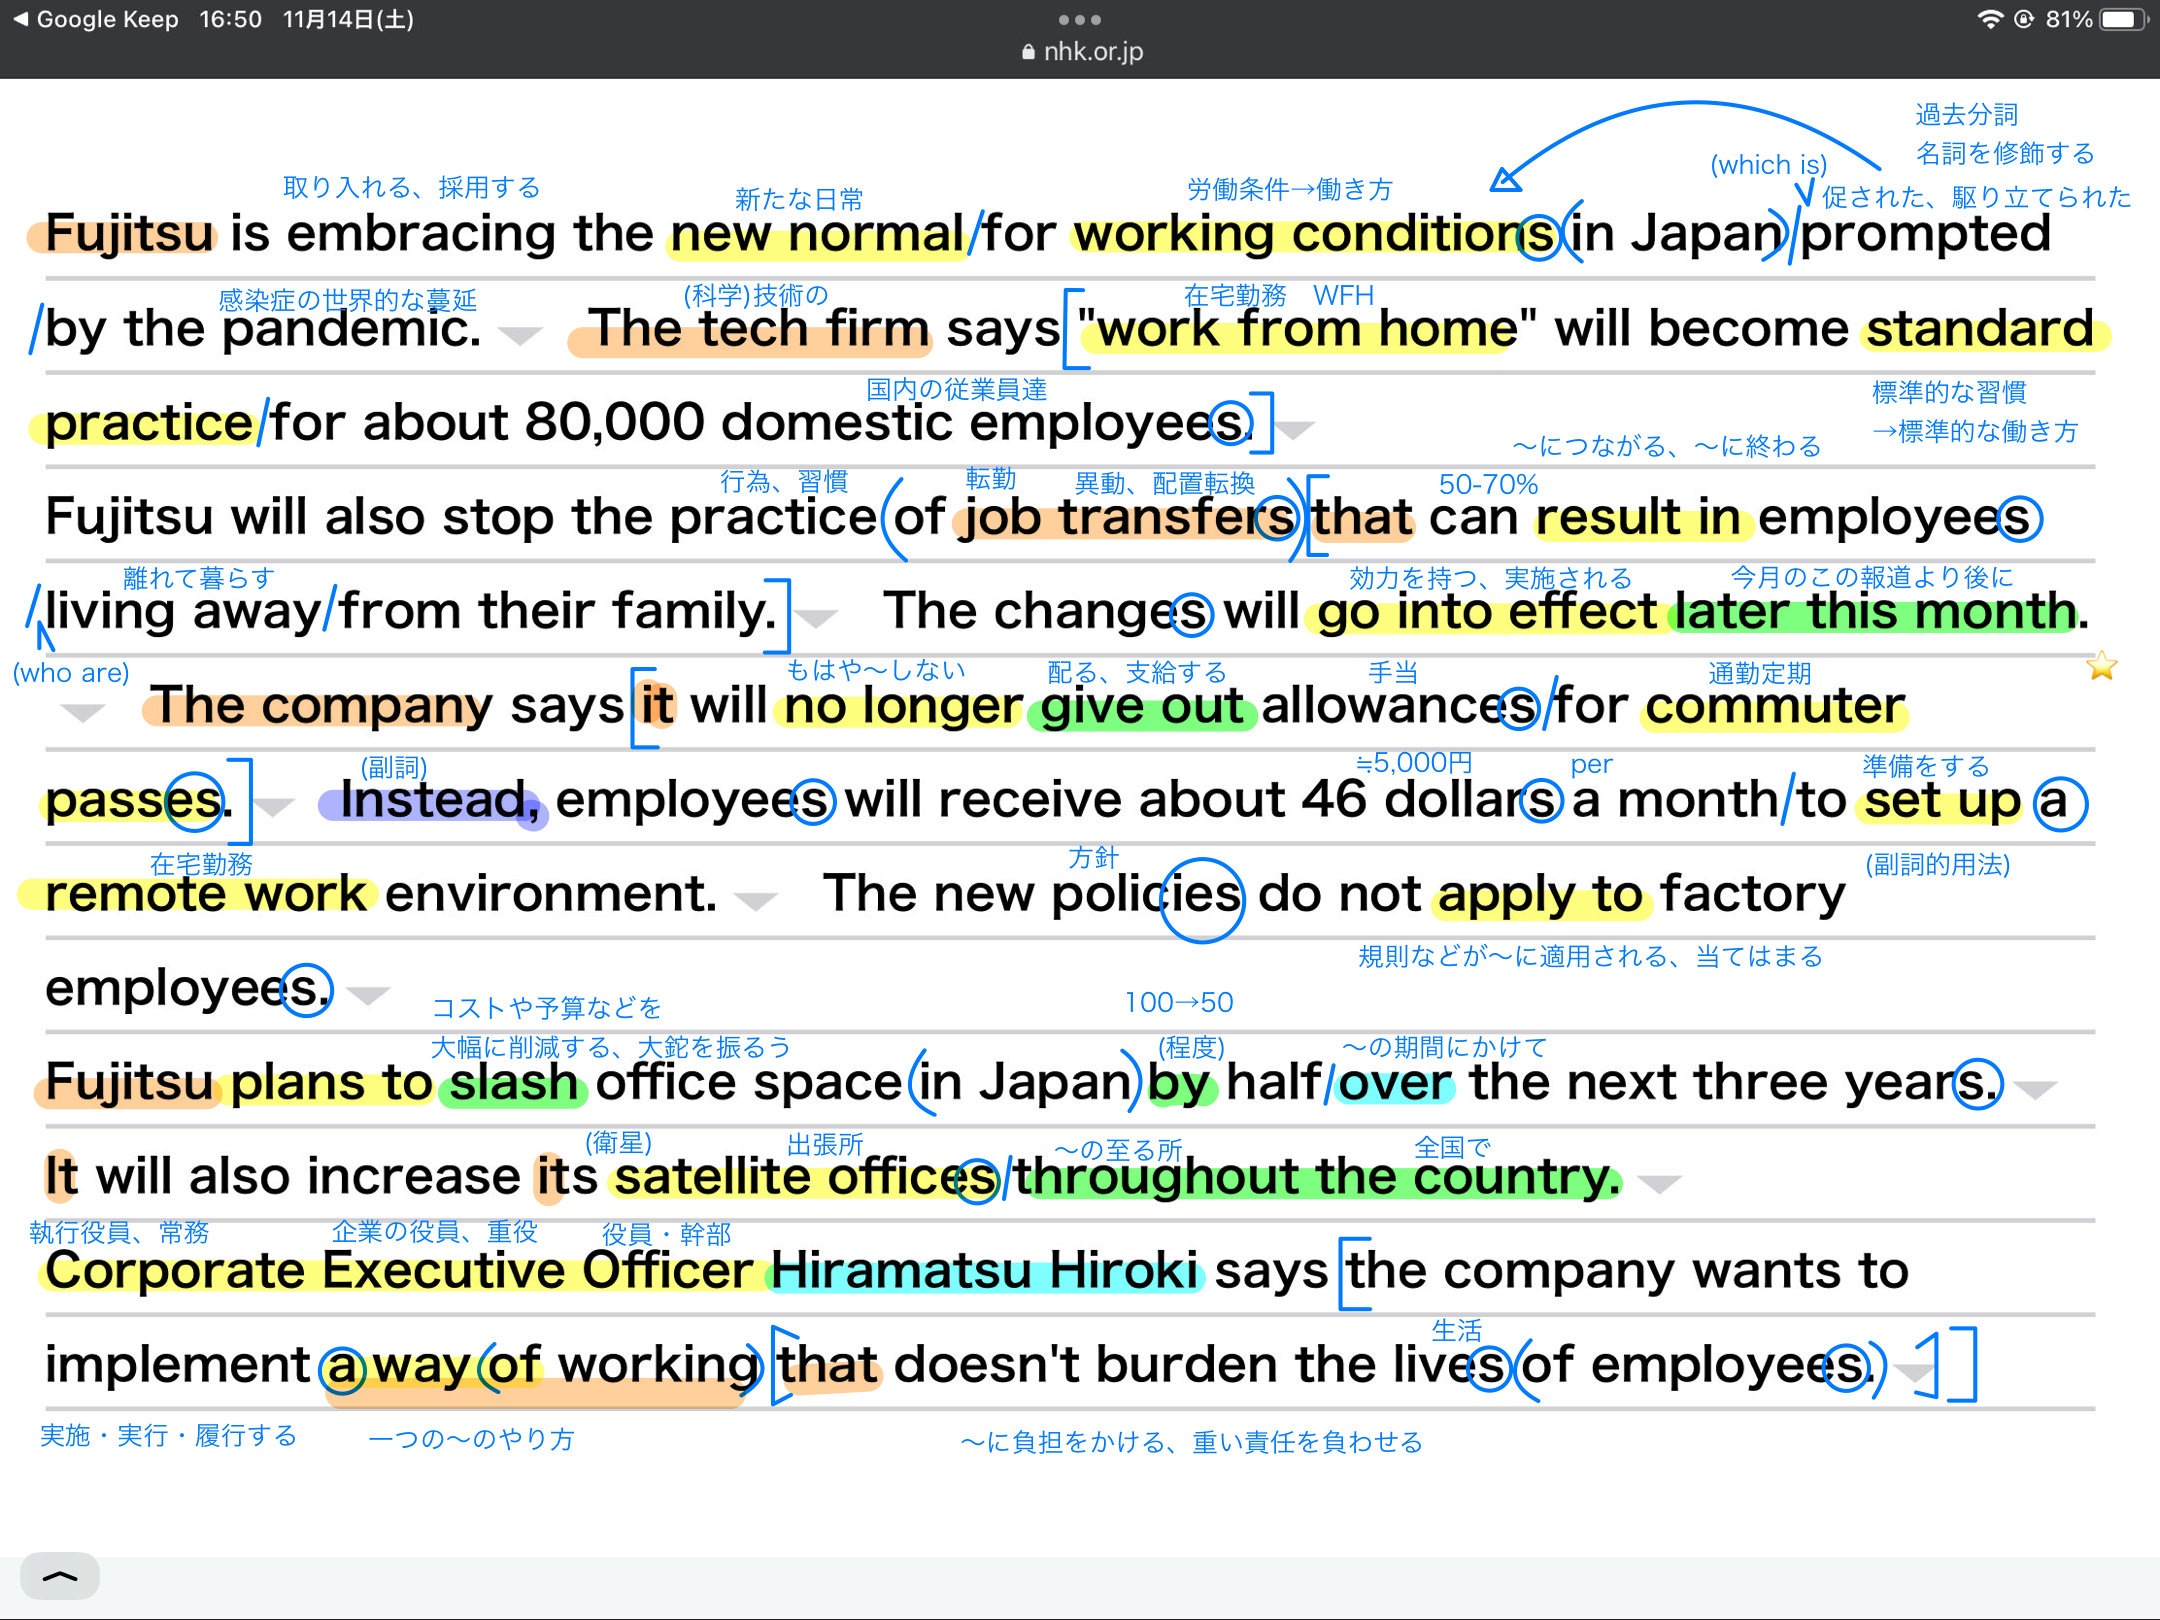Tap the note "感染症の世界的な蔓延"
The image size is (2160, 1620).
[347, 300]
